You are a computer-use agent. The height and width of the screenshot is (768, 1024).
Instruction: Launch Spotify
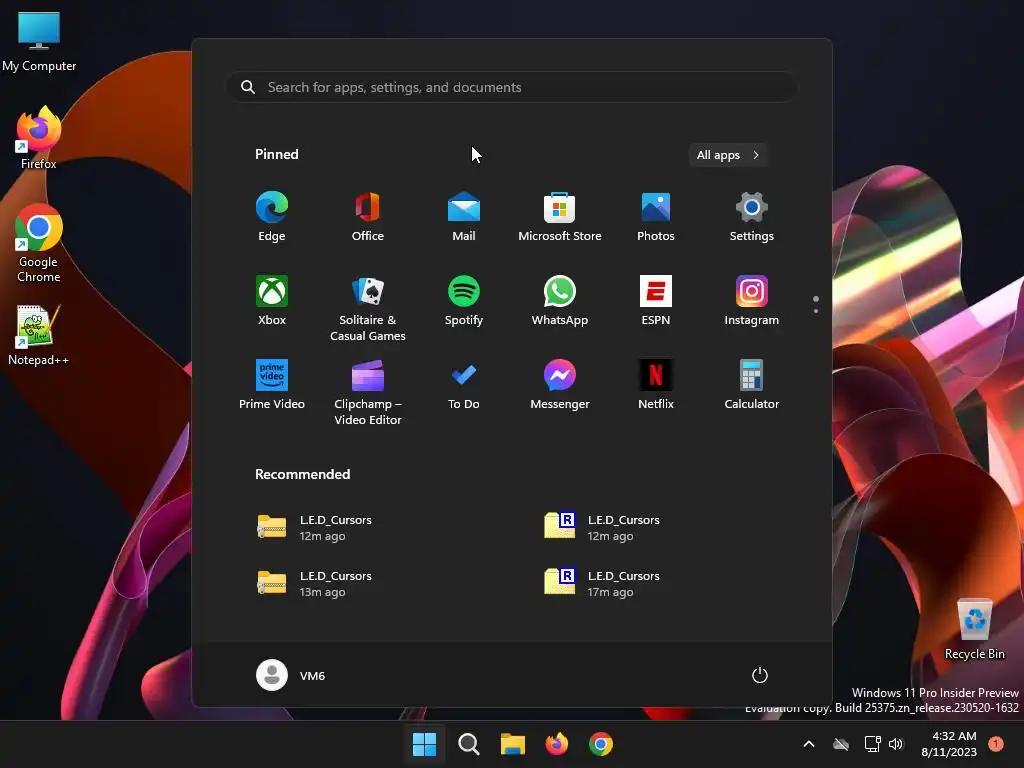pos(464,300)
